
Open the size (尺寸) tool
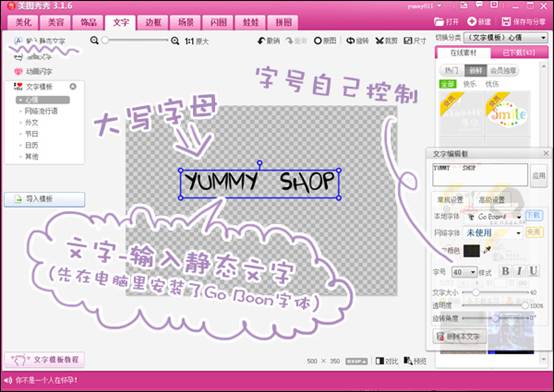coord(408,41)
